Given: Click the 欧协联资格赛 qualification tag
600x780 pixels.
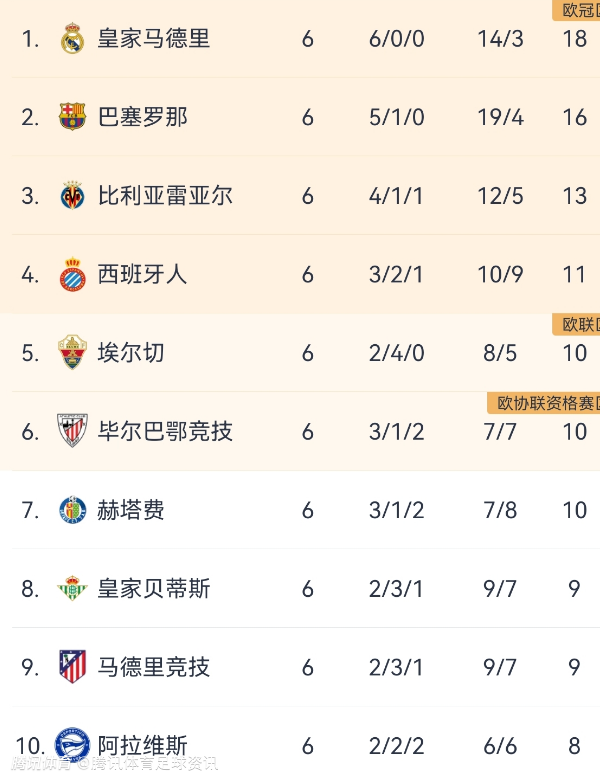Looking at the screenshot, I should [x=544, y=403].
